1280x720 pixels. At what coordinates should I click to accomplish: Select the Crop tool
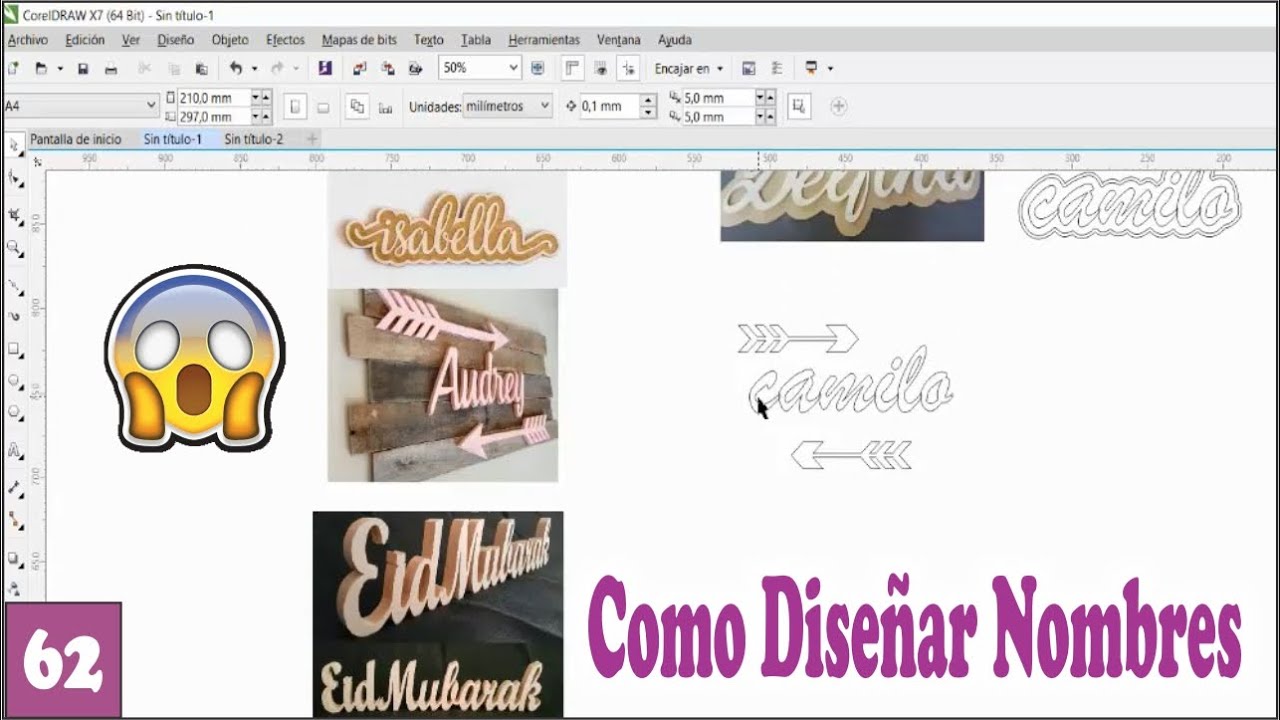[x=14, y=214]
